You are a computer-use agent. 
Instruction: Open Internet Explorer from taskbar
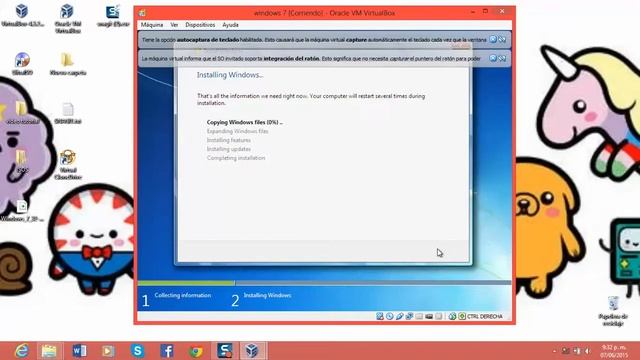[x=21, y=351]
